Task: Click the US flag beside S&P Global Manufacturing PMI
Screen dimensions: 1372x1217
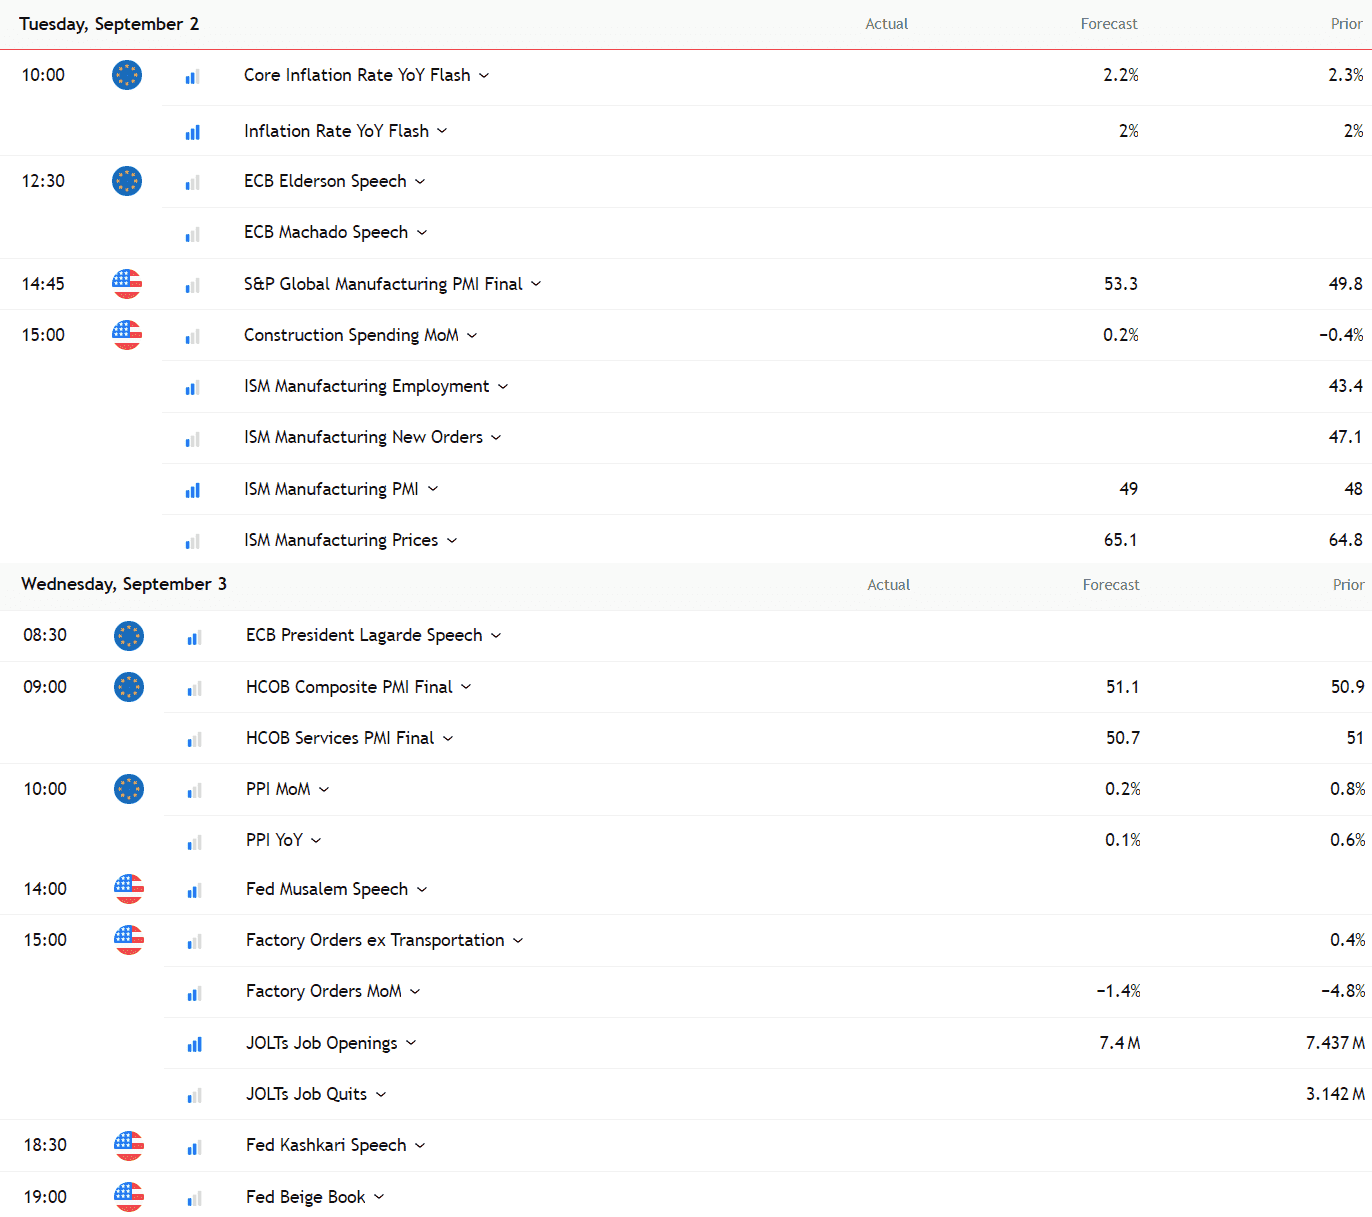Action: (x=127, y=284)
